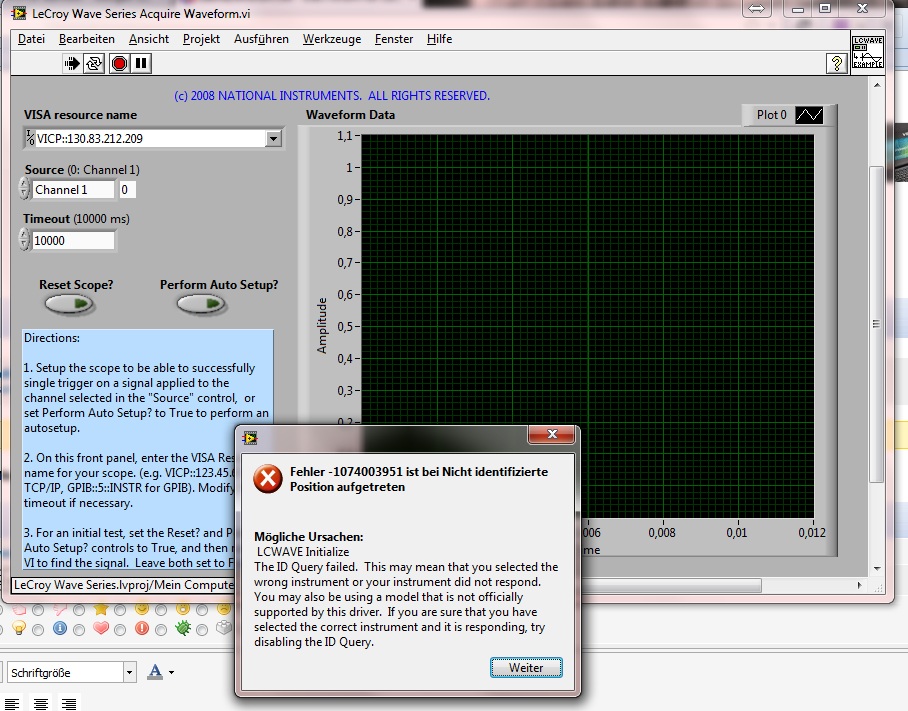Click the left-align text icon
The width and height of the screenshot is (908, 711).
(12, 703)
